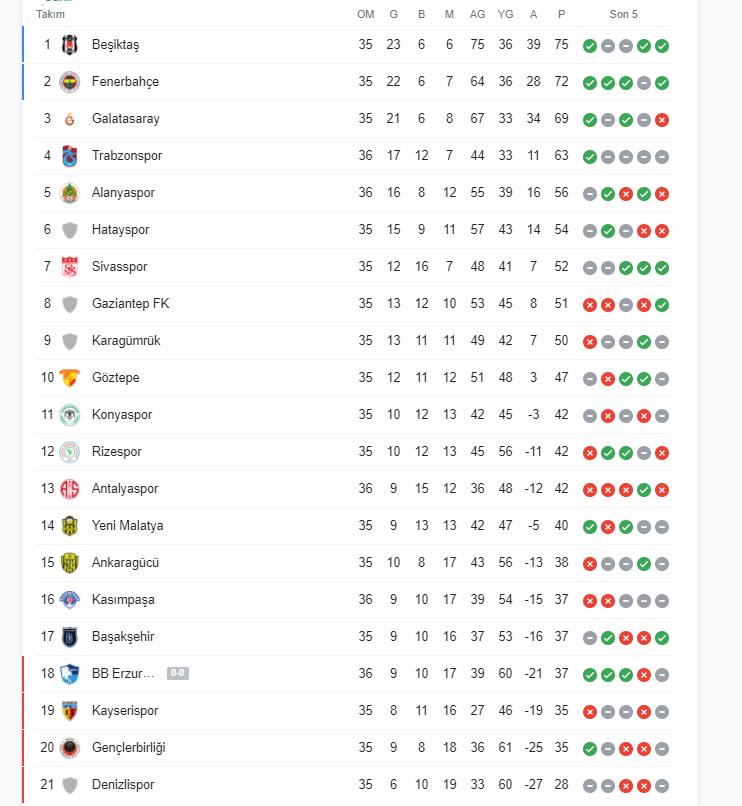Click Galatasaray's latest red loss indicator
Viewport: 742px width, 806px height.
coord(662,120)
